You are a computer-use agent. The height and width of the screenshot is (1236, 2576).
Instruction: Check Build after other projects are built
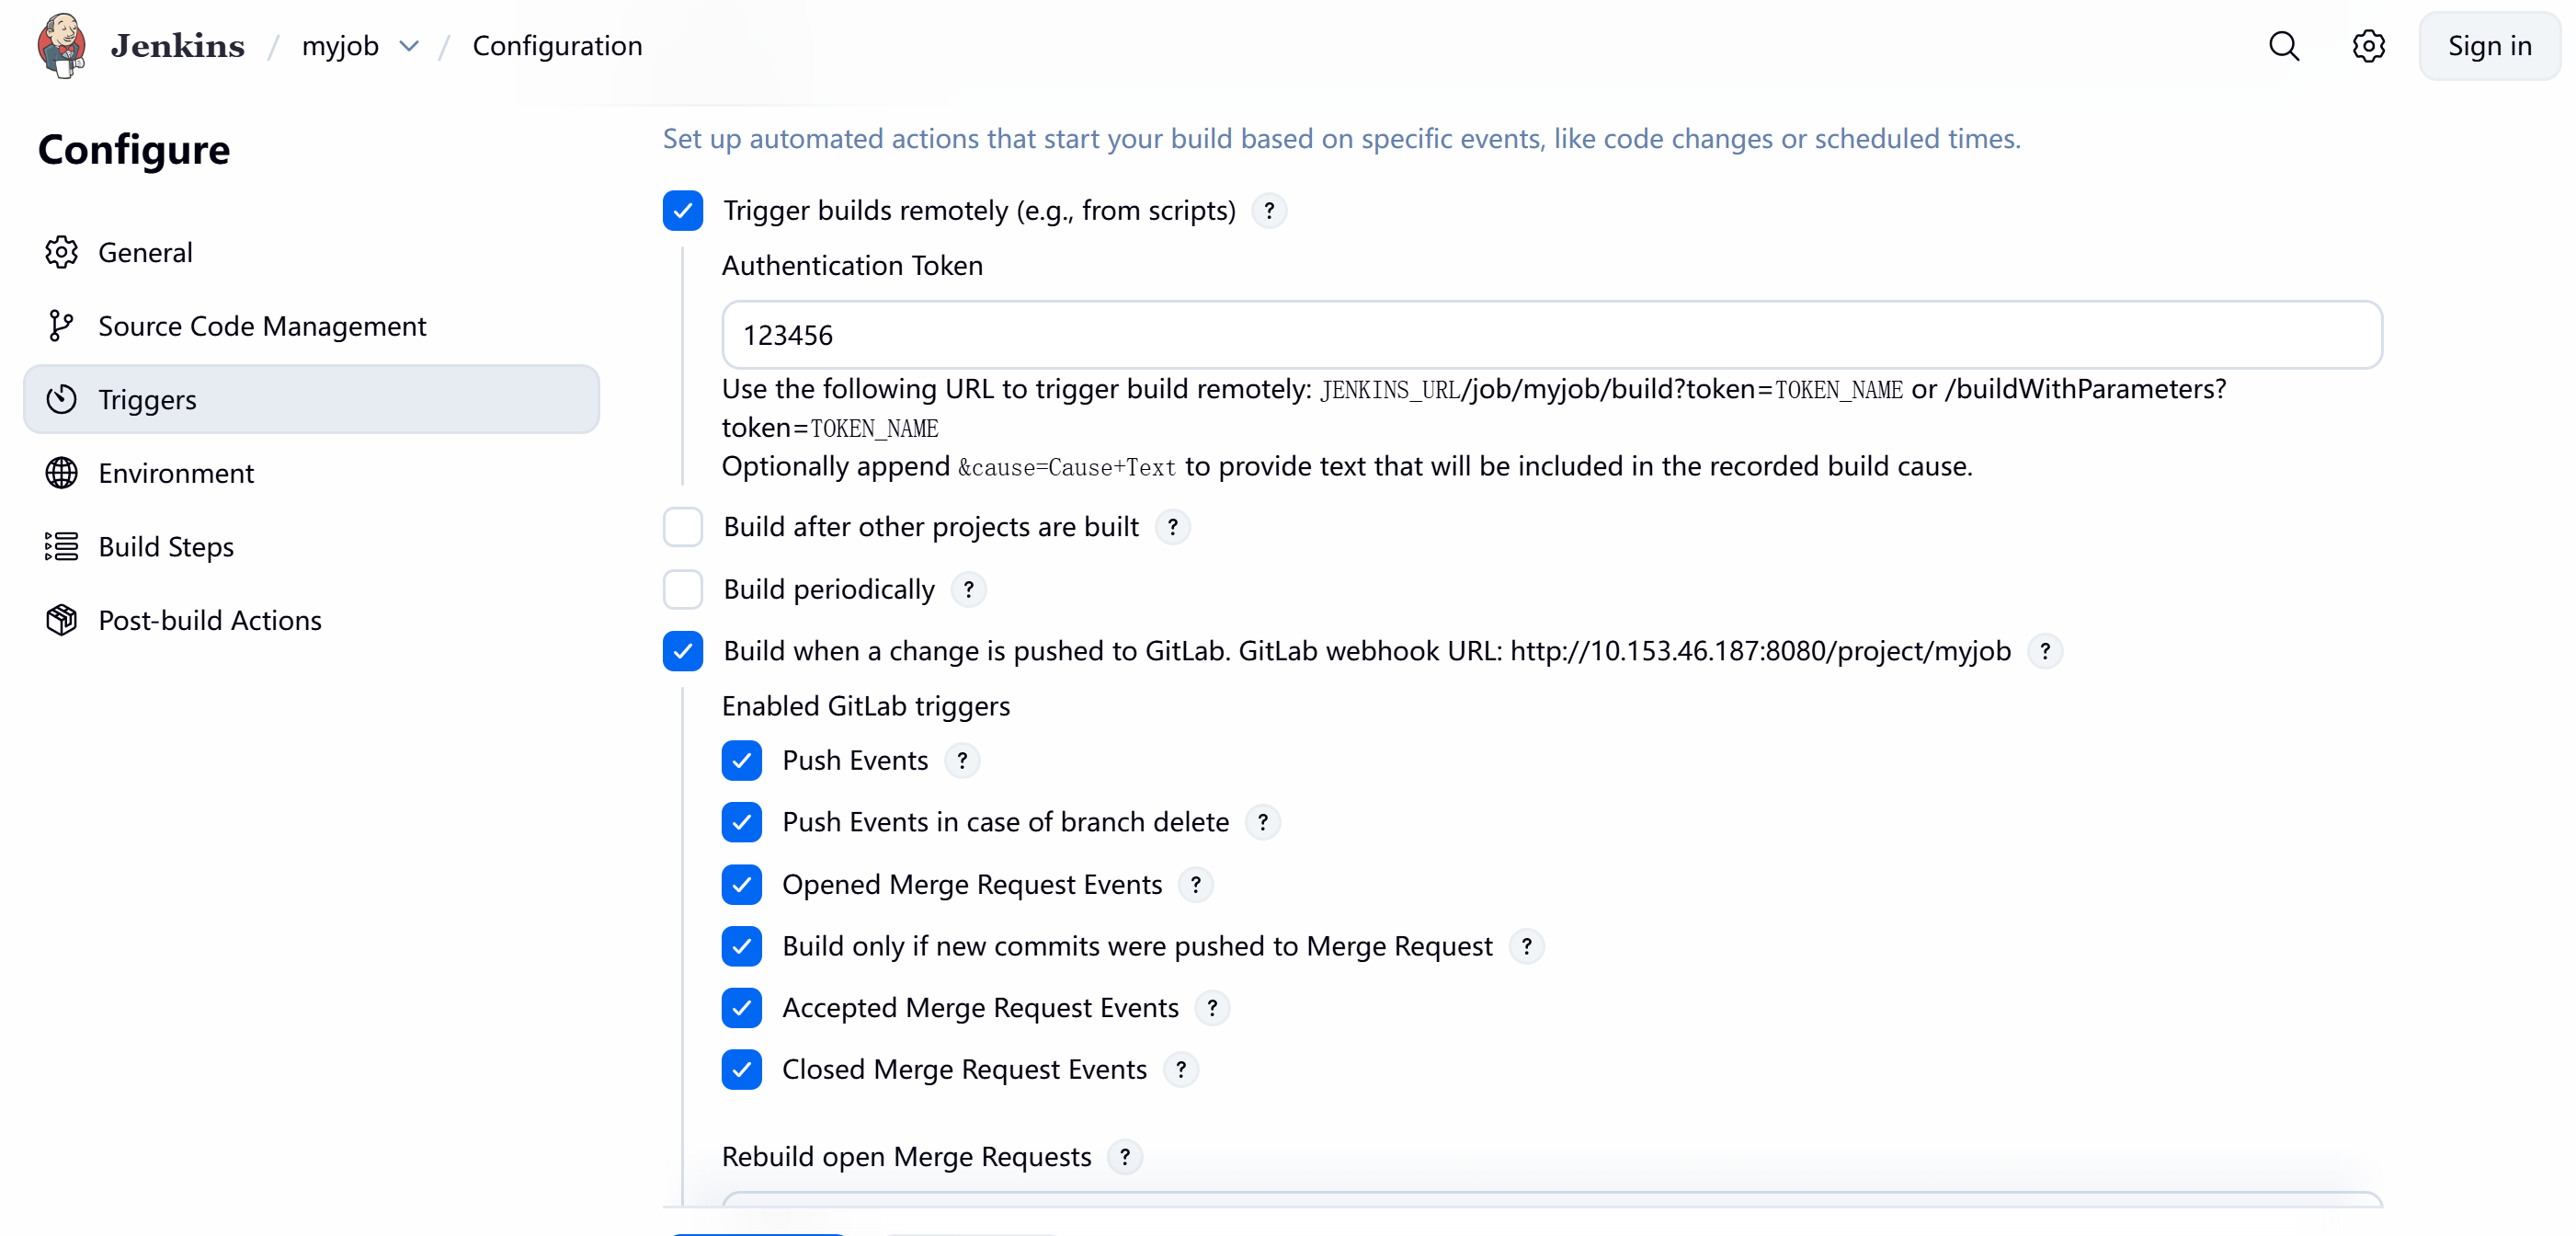coord(683,527)
